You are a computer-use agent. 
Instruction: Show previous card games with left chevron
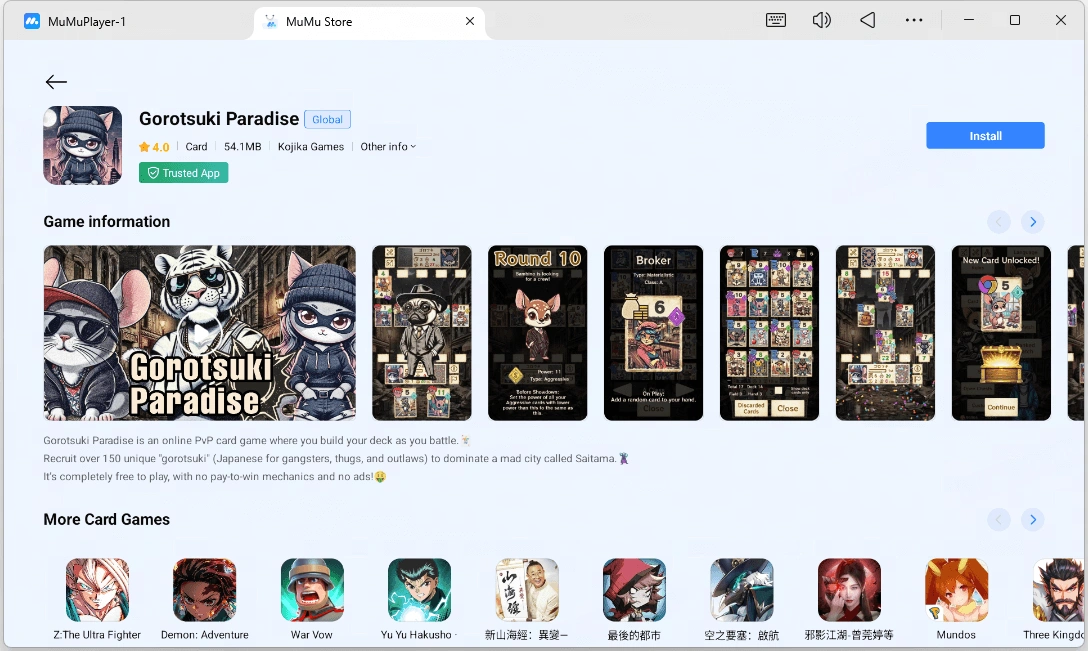coord(998,519)
